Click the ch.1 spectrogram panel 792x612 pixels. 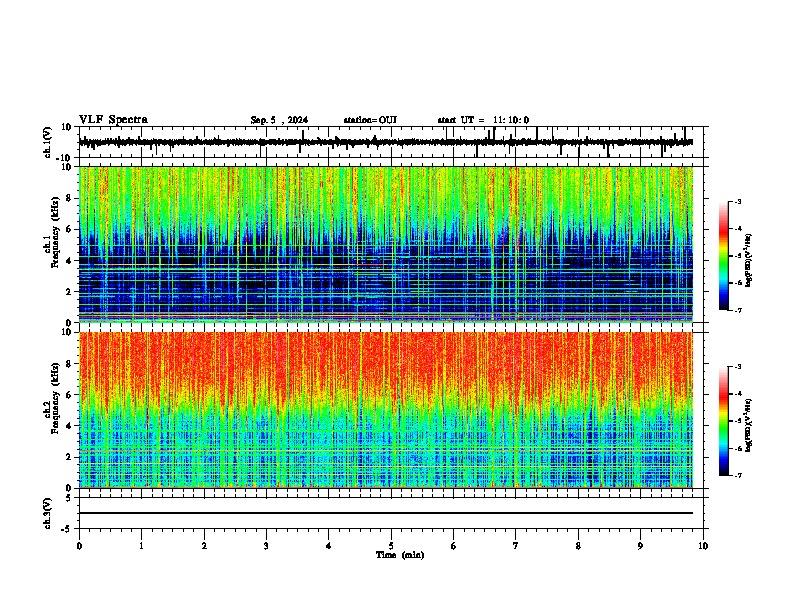pyautogui.click(x=386, y=244)
